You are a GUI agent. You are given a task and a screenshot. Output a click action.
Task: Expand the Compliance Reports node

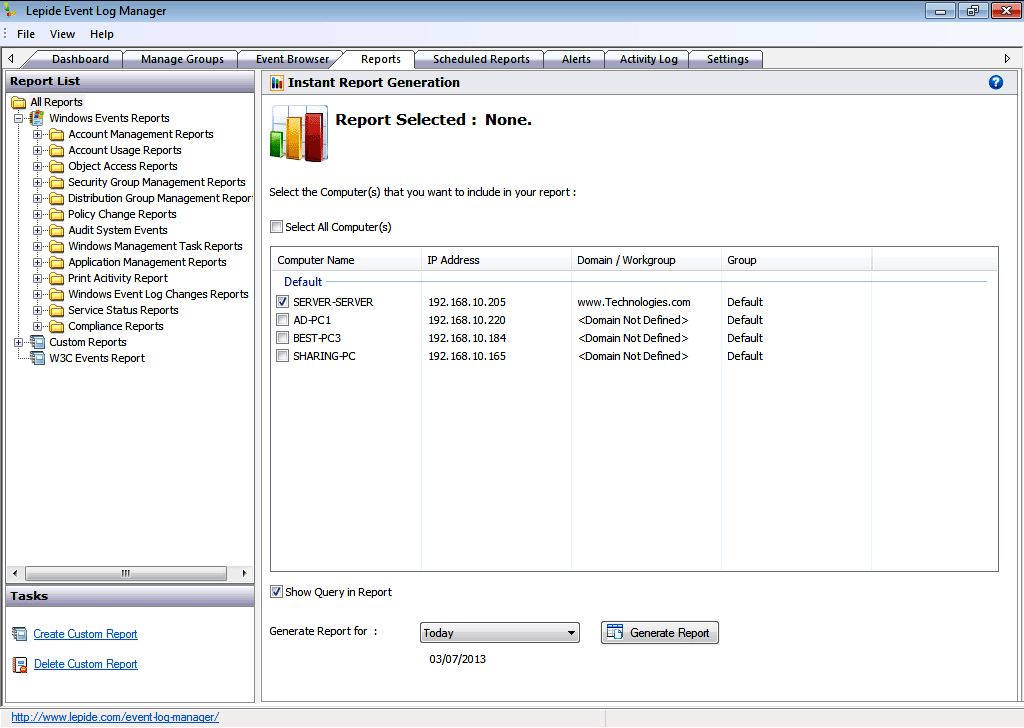coord(37,326)
